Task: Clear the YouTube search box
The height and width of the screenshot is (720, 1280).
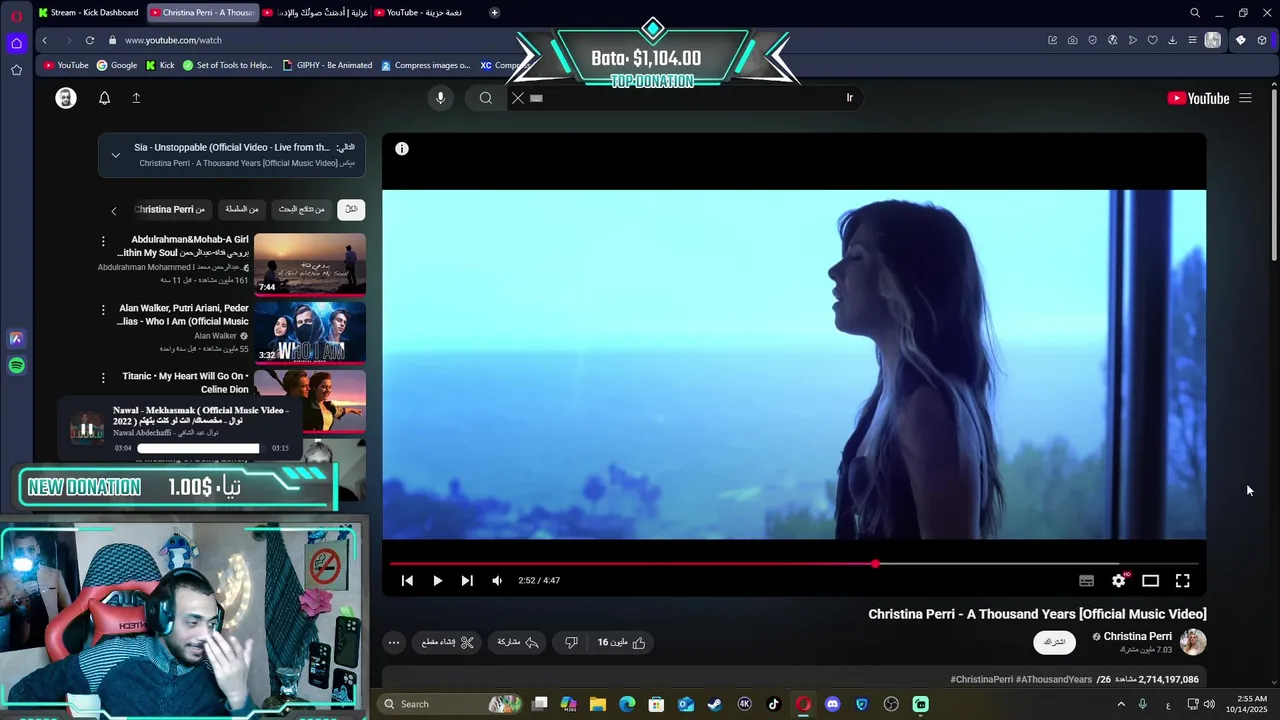Action: pyautogui.click(x=518, y=98)
